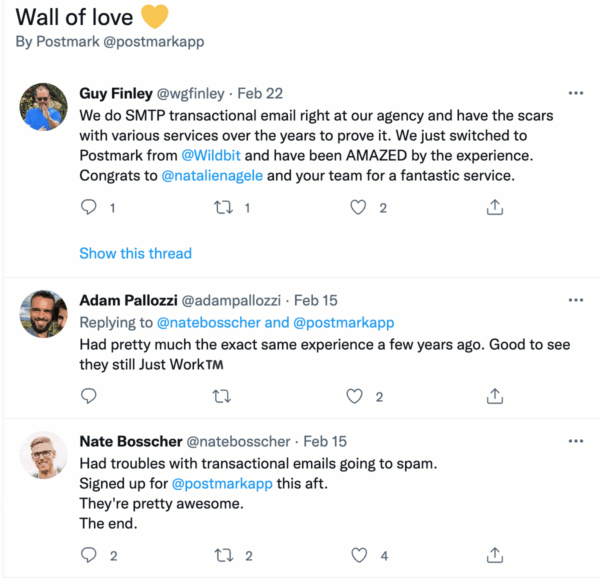Share Guy Finley's tweet
This screenshot has height=578, width=600.
(495, 207)
